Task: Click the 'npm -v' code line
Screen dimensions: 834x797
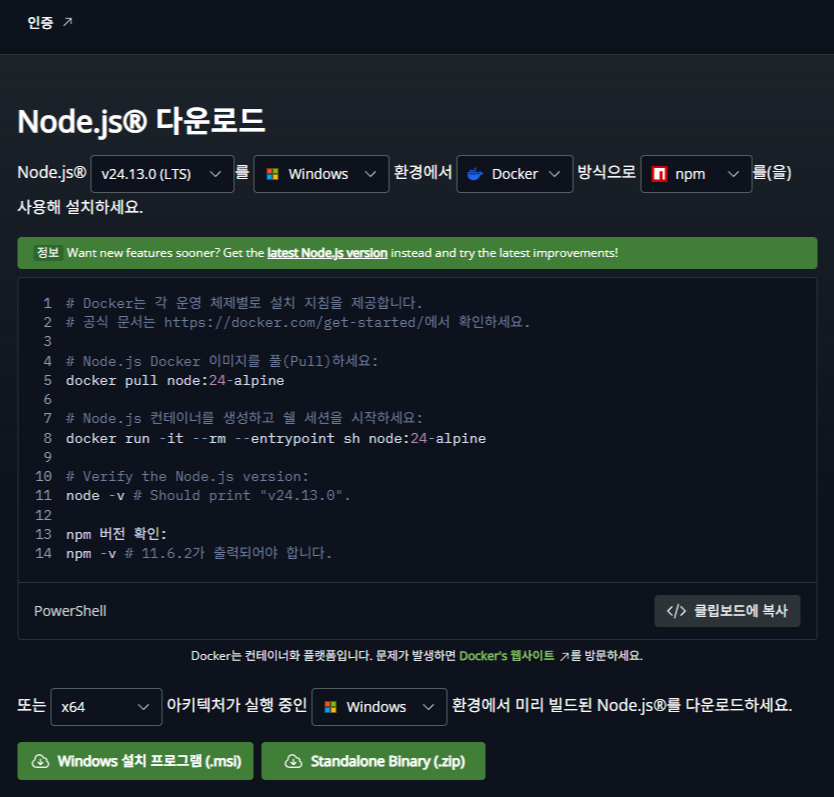Action: coord(199,553)
